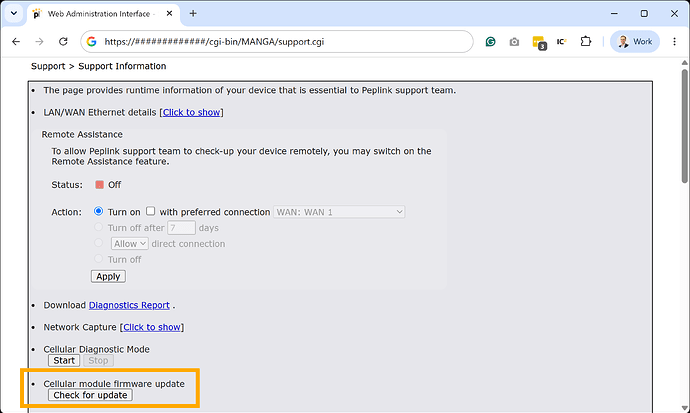
Task: Open Chrome three-dot menu
Action: point(674,41)
